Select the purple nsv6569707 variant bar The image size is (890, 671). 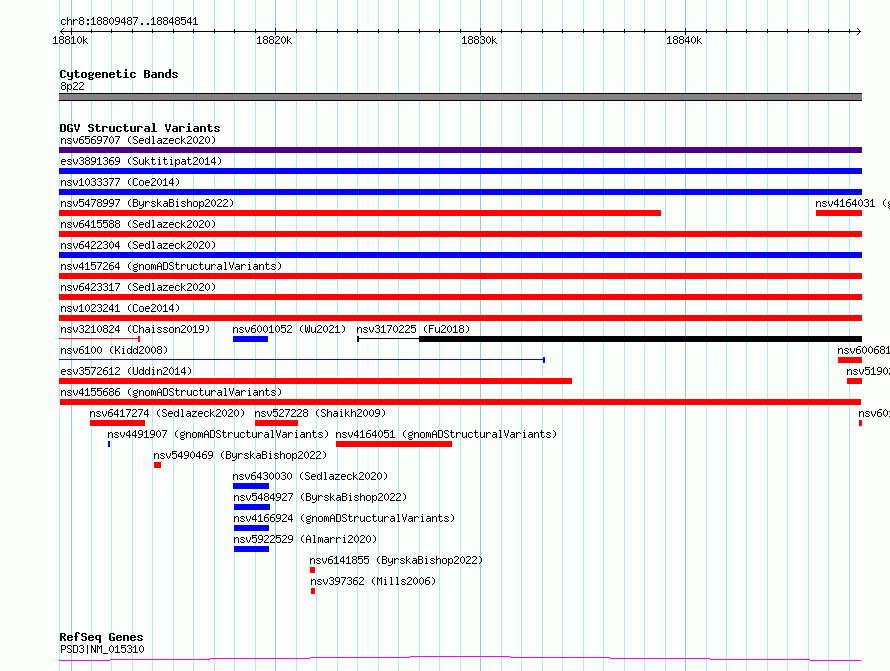[x=460, y=150]
